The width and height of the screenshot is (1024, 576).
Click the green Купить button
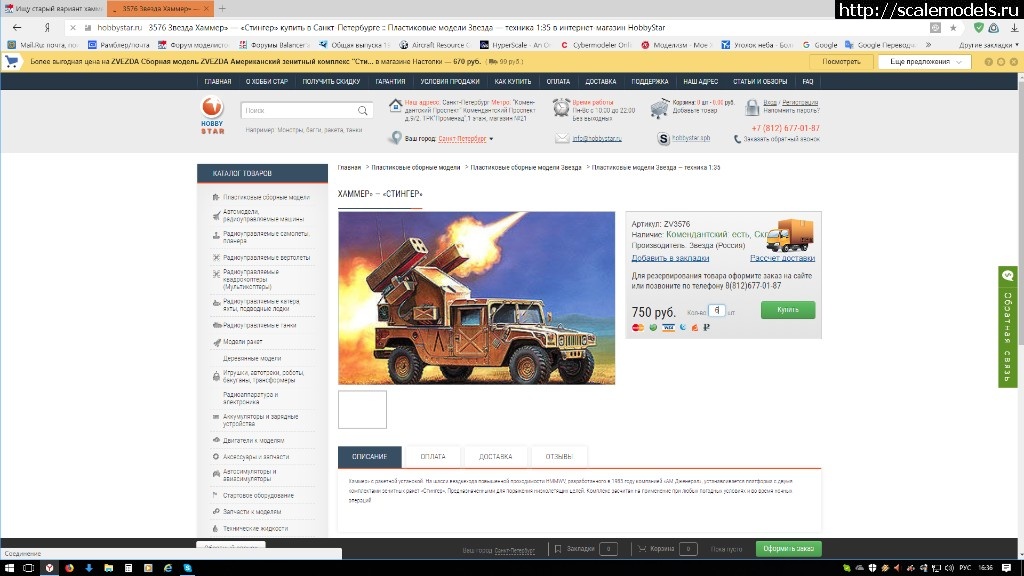788,310
